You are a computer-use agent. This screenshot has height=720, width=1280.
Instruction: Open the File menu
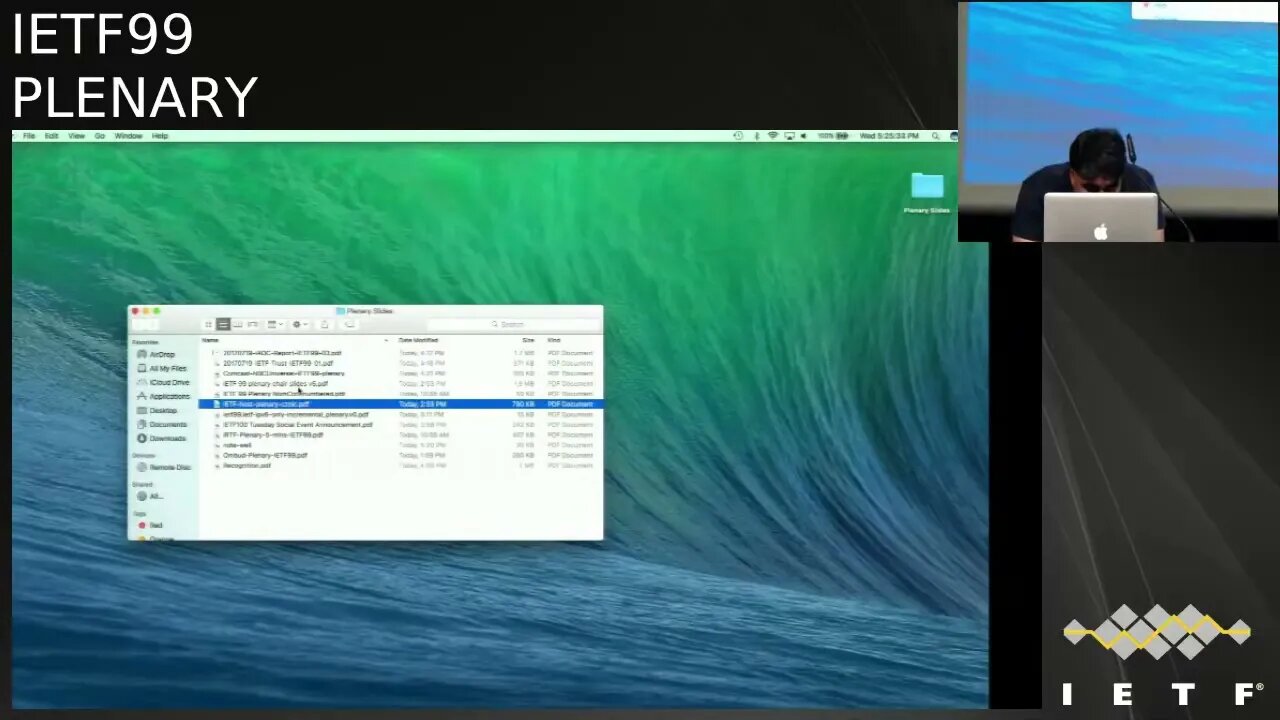(x=29, y=136)
